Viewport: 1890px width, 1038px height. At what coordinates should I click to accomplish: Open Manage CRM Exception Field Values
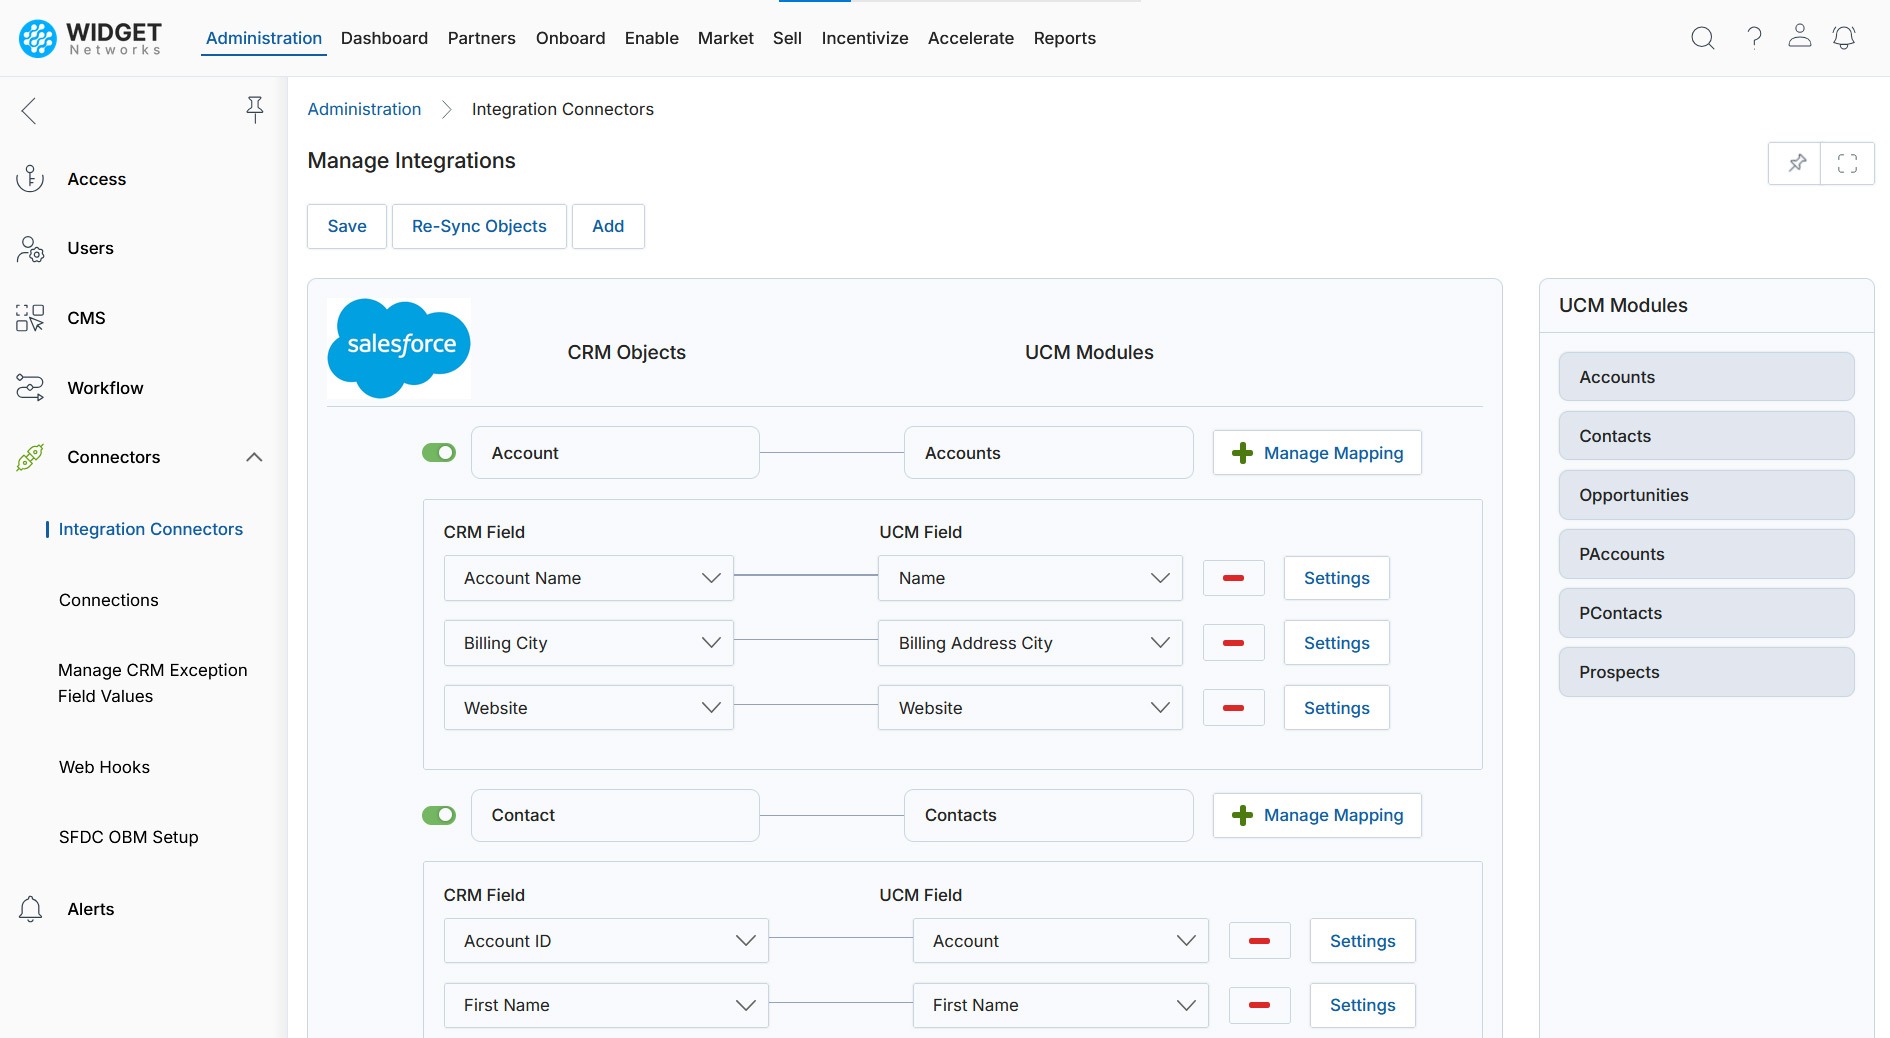pyautogui.click(x=153, y=683)
